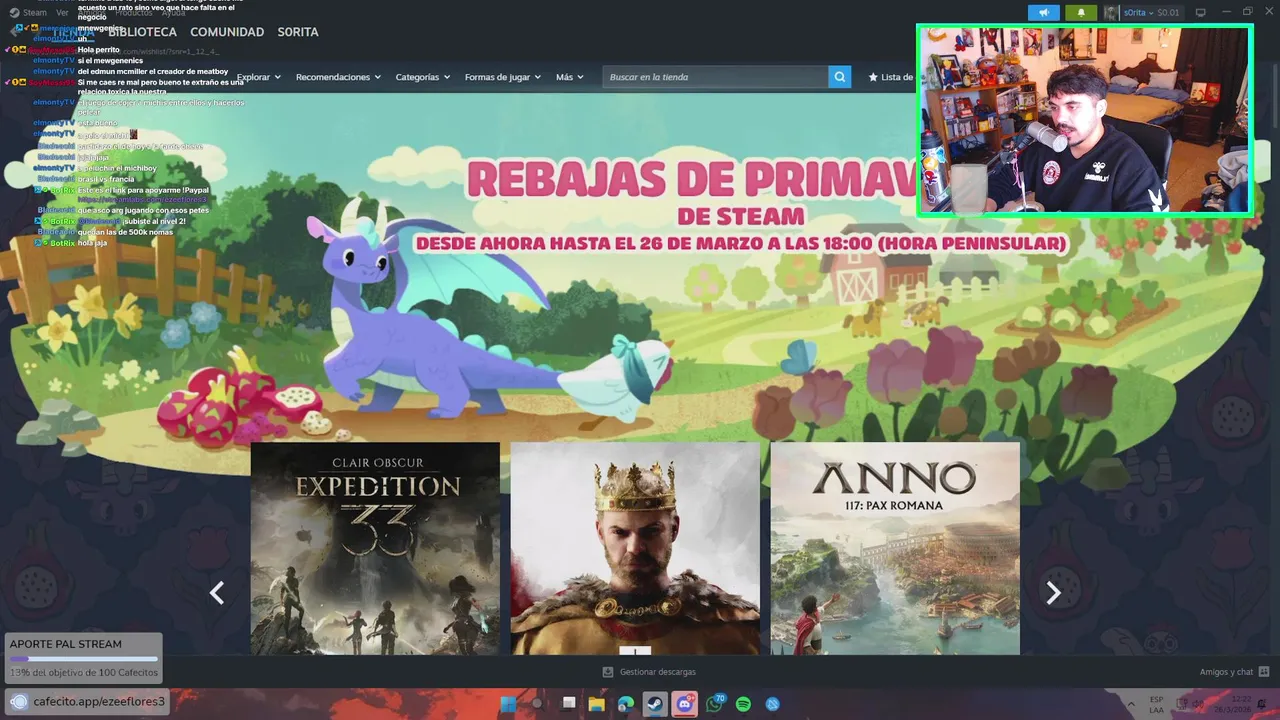Go to COMUNIDAD tab
The width and height of the screenshot is (1280, 720).
tap(227, 32)
